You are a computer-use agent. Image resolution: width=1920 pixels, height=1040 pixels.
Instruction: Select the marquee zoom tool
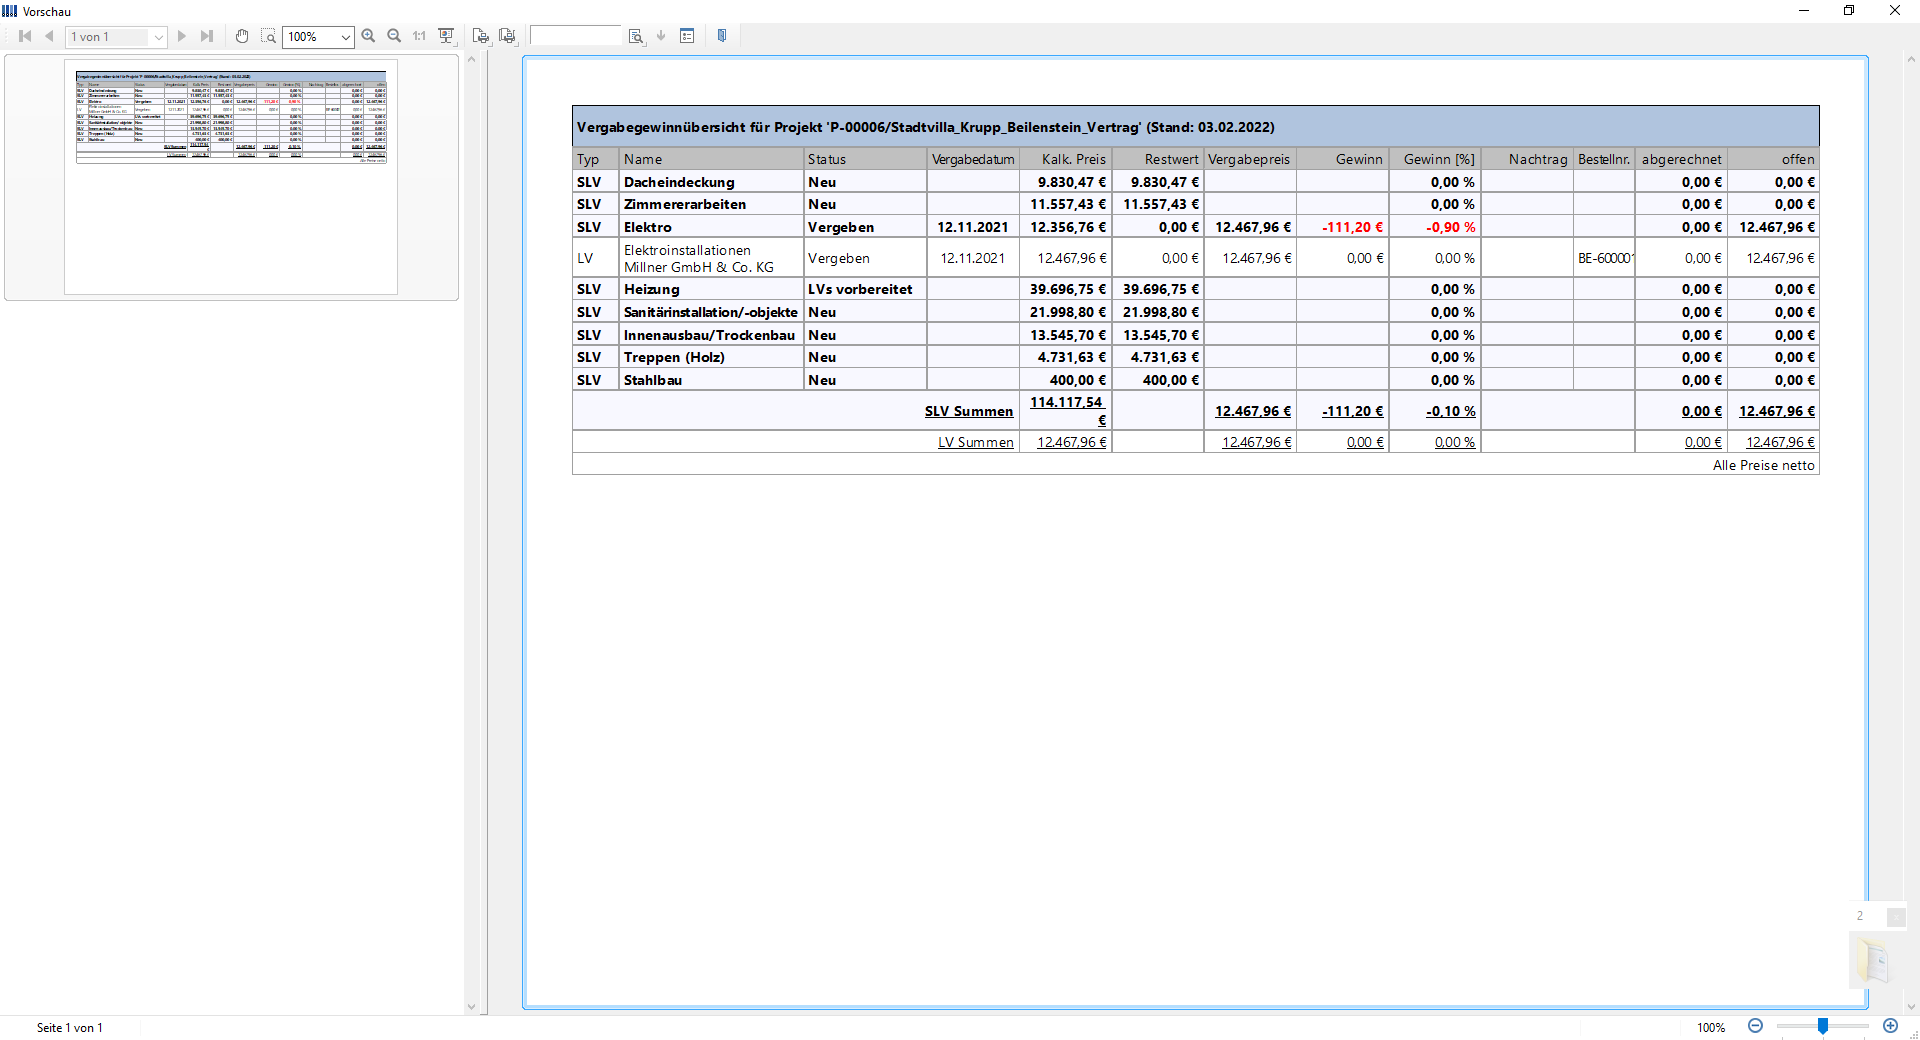tap(268, 36)
